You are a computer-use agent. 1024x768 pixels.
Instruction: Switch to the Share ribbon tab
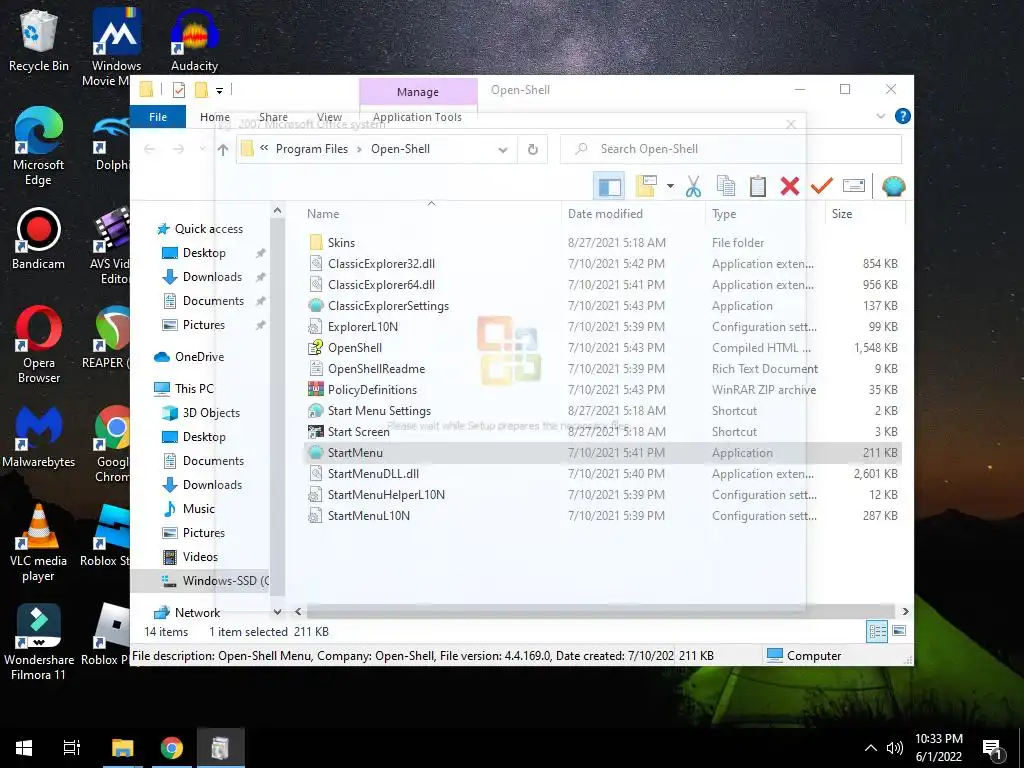coord(273,117)
